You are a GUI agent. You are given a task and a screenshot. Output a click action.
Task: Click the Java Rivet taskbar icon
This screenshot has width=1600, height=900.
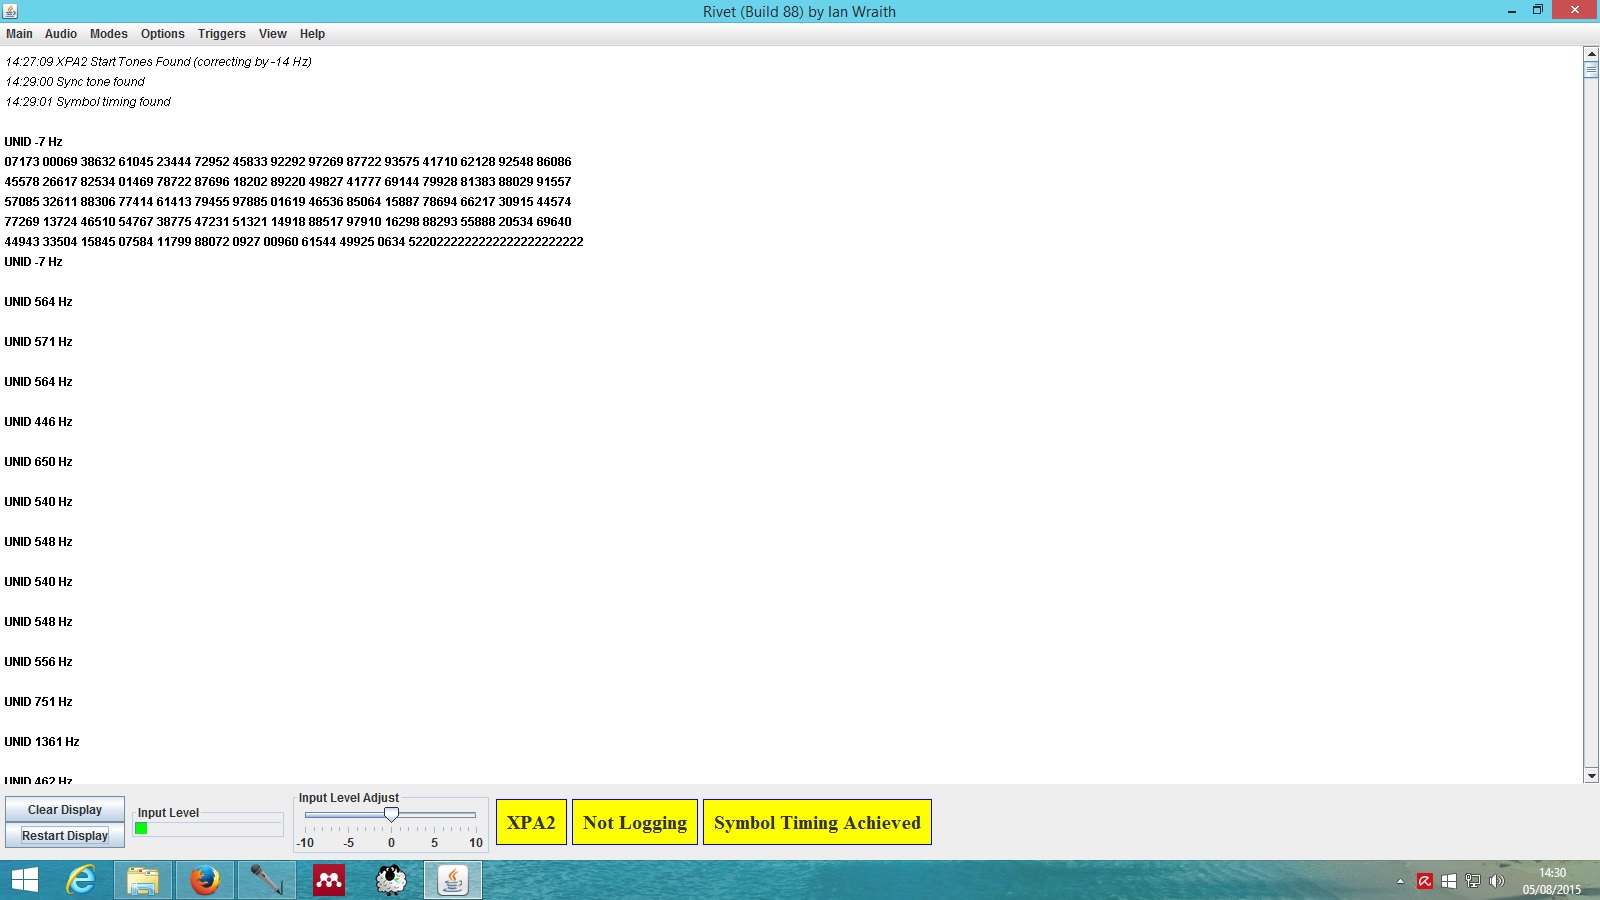click(x=453, y=880)
